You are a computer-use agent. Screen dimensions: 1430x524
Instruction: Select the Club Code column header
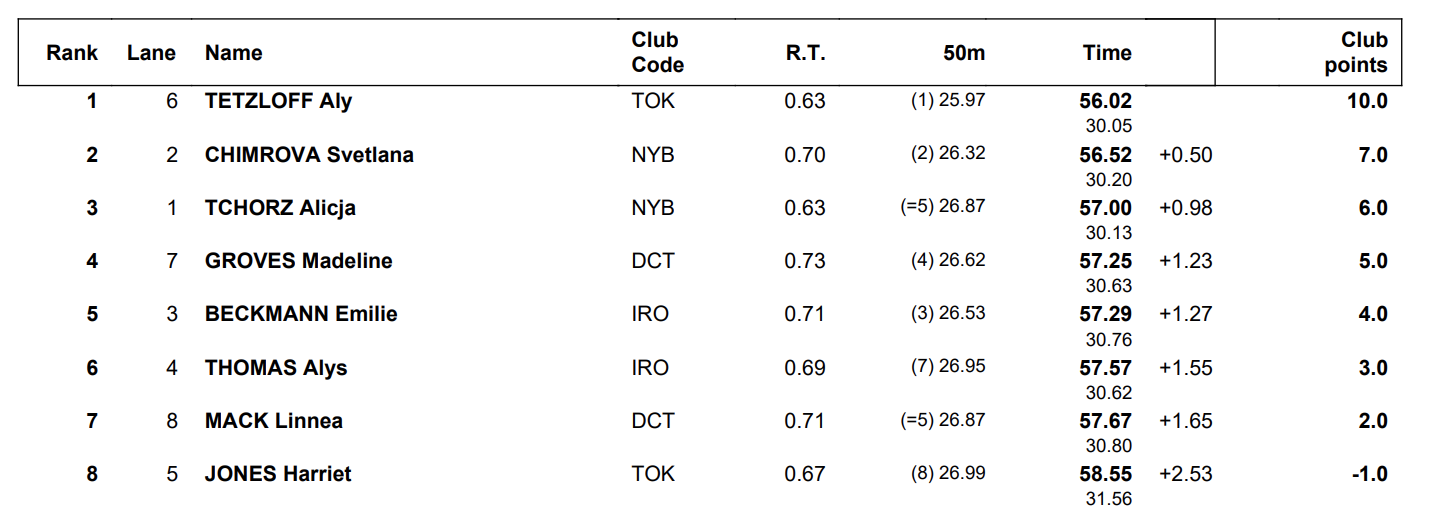(x=658, y=53)
